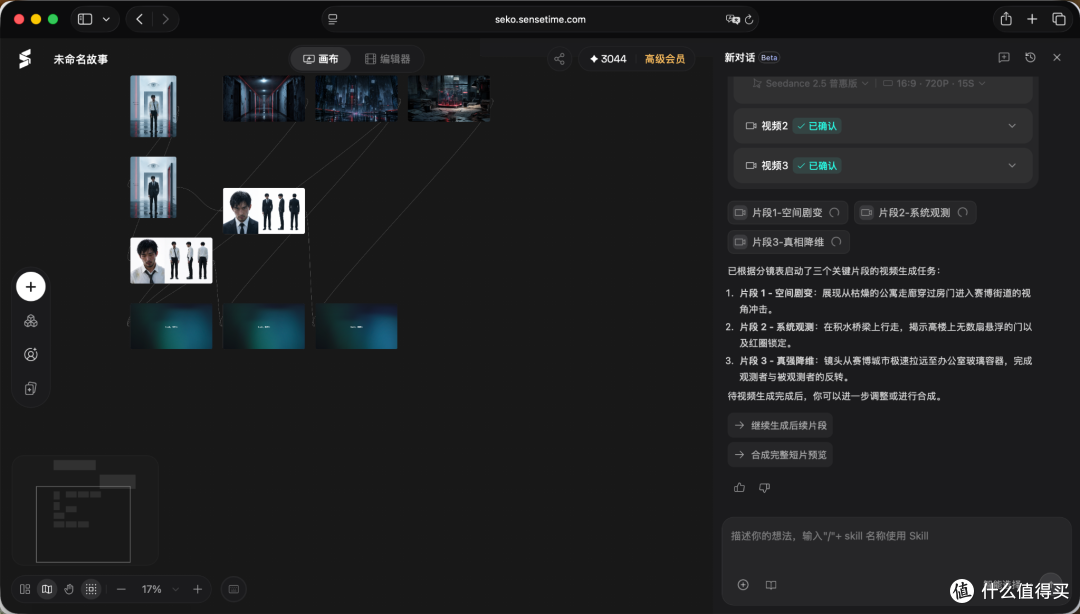Viewport: 1080px width, 614px height.
Task: Open the character profile icon in left toolbar
Action: (x=31, y=355)
